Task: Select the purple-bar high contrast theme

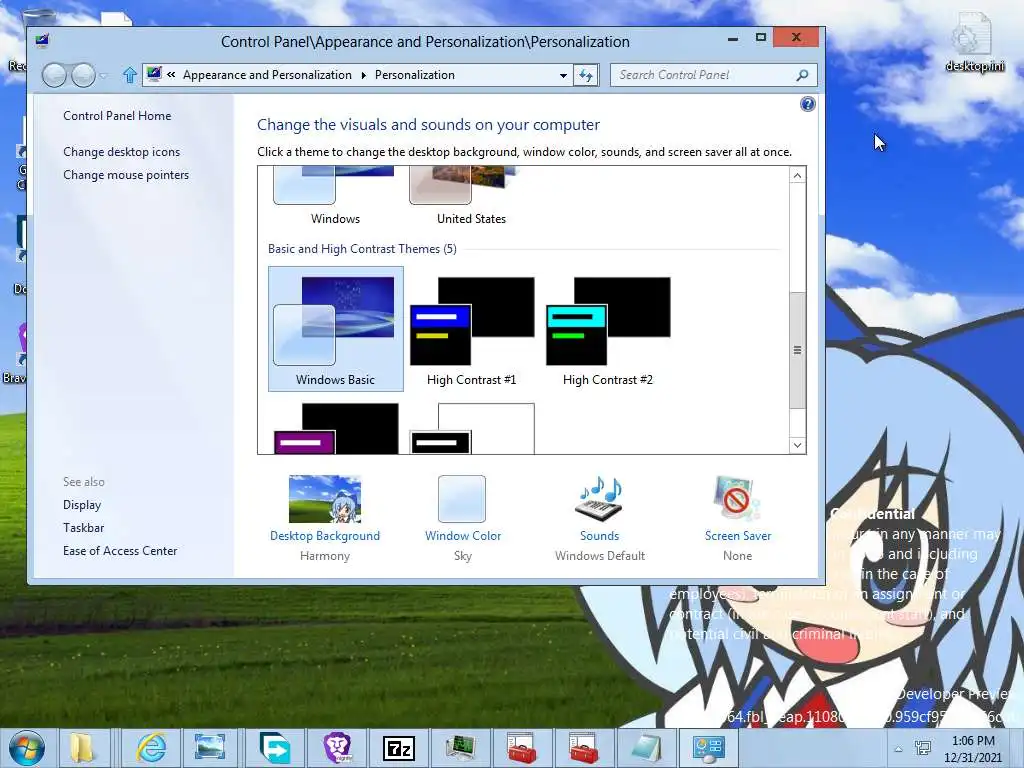Action: pos(336,428)
